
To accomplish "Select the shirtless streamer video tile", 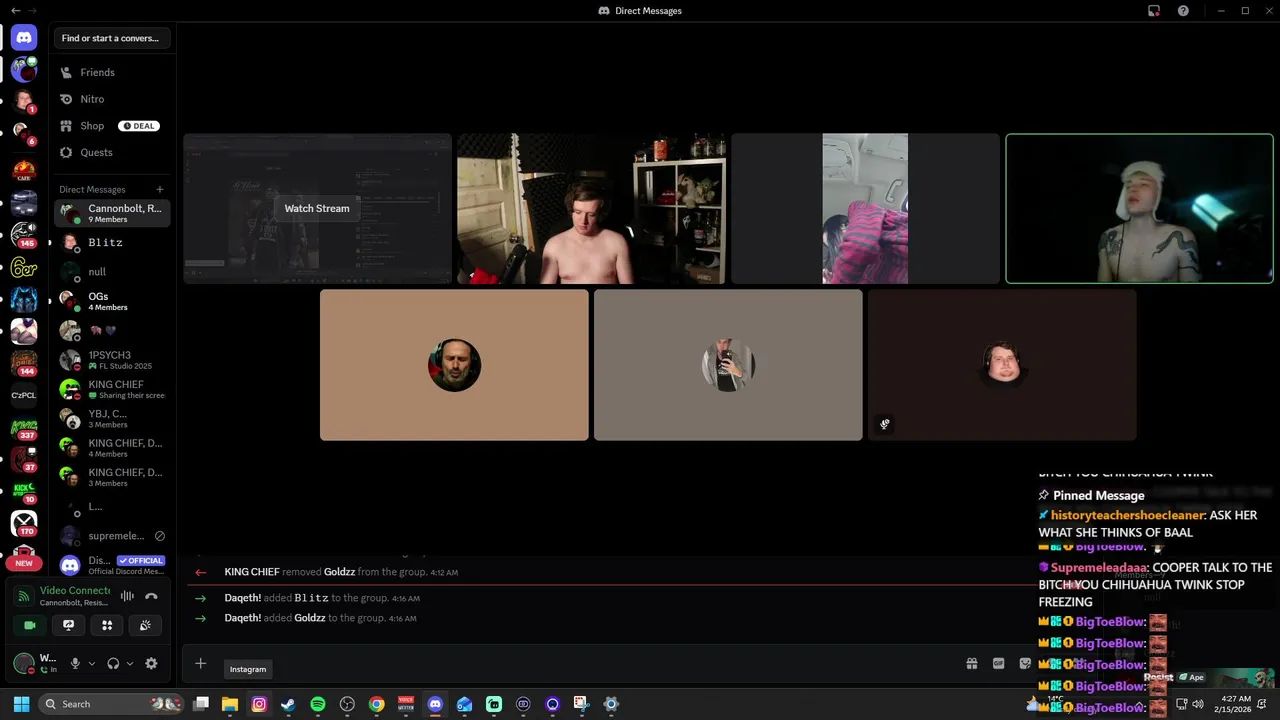I will click(x=591, y=208).
